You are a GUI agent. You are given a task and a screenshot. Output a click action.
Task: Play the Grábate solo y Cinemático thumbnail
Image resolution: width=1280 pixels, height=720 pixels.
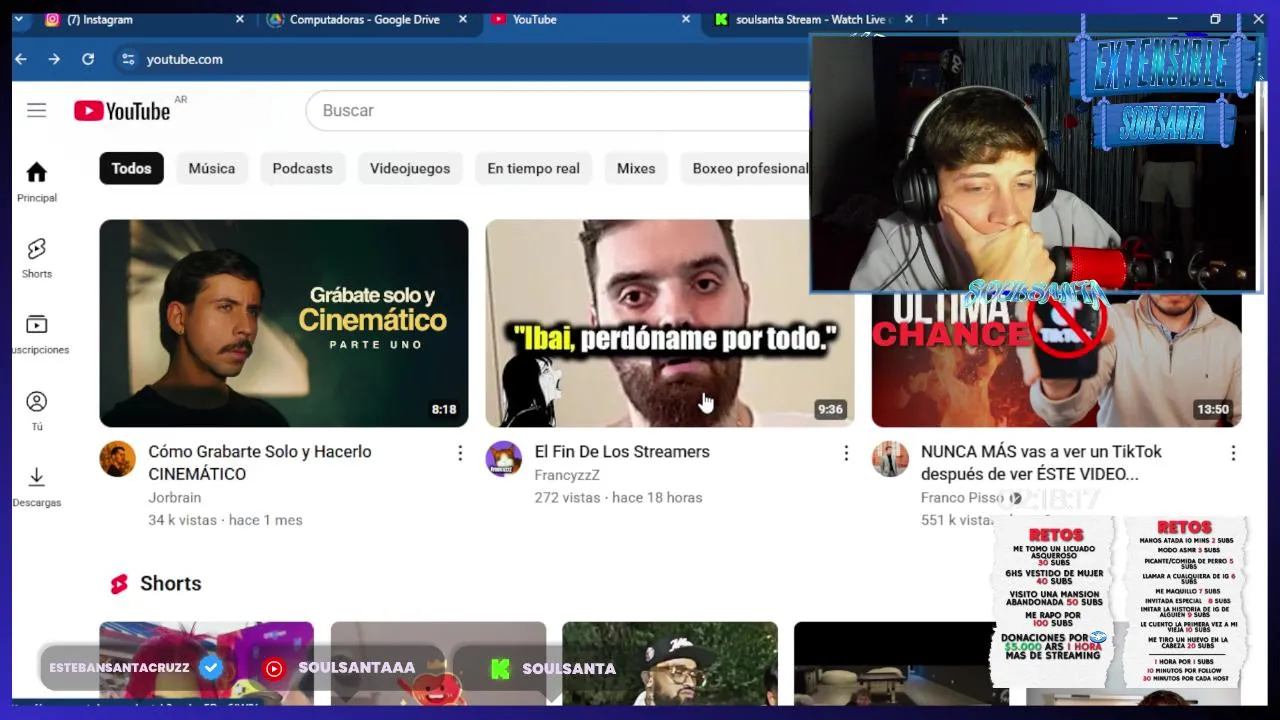click(284, 323)
